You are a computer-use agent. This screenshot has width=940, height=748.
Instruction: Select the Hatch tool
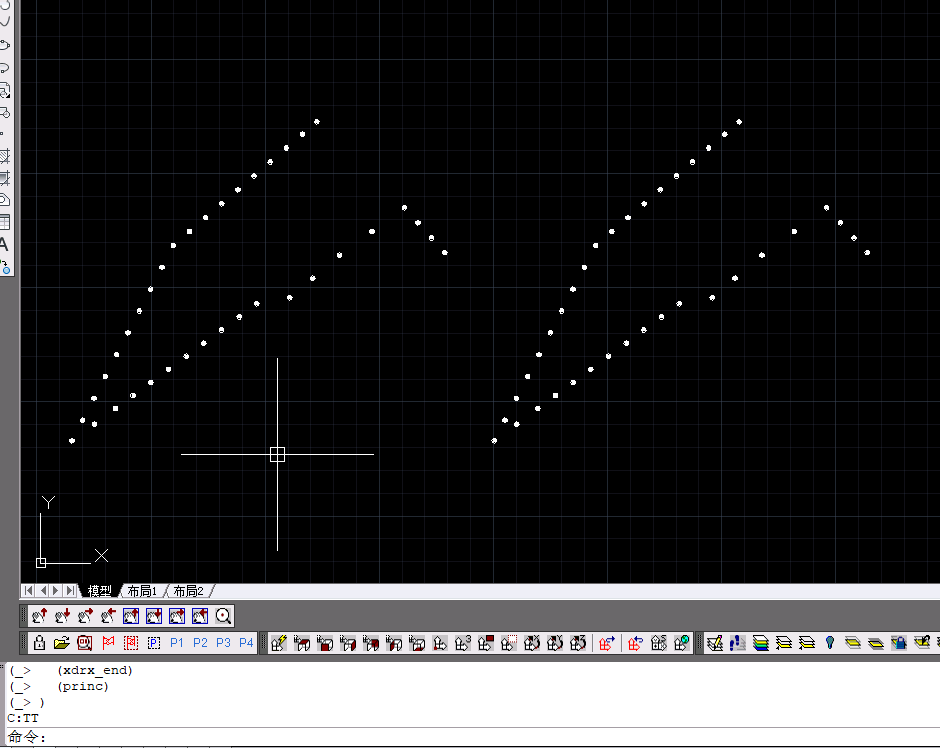5,156
